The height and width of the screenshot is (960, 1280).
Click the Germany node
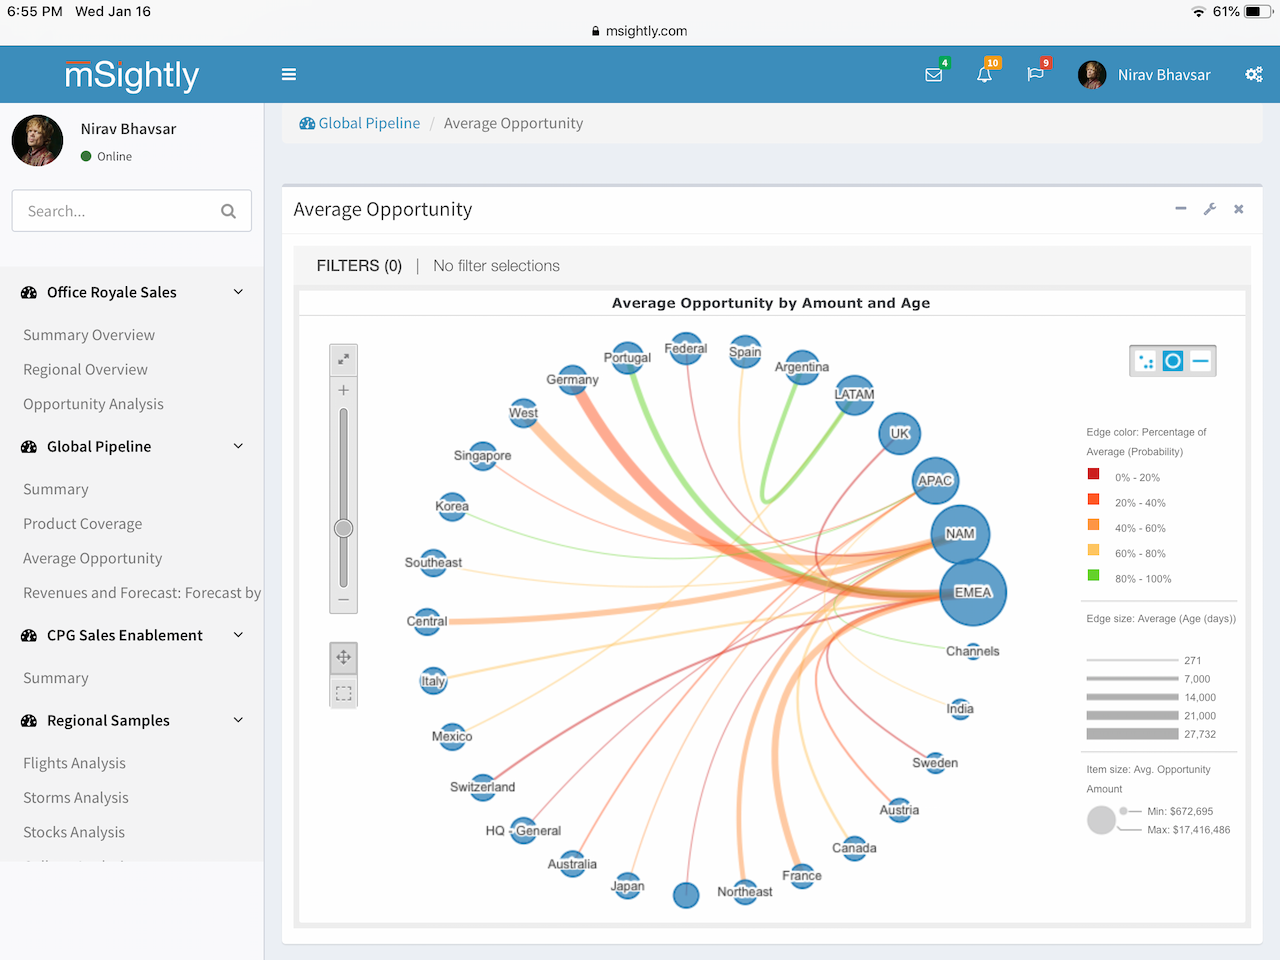pyautogui.click(x=573, y=379)
